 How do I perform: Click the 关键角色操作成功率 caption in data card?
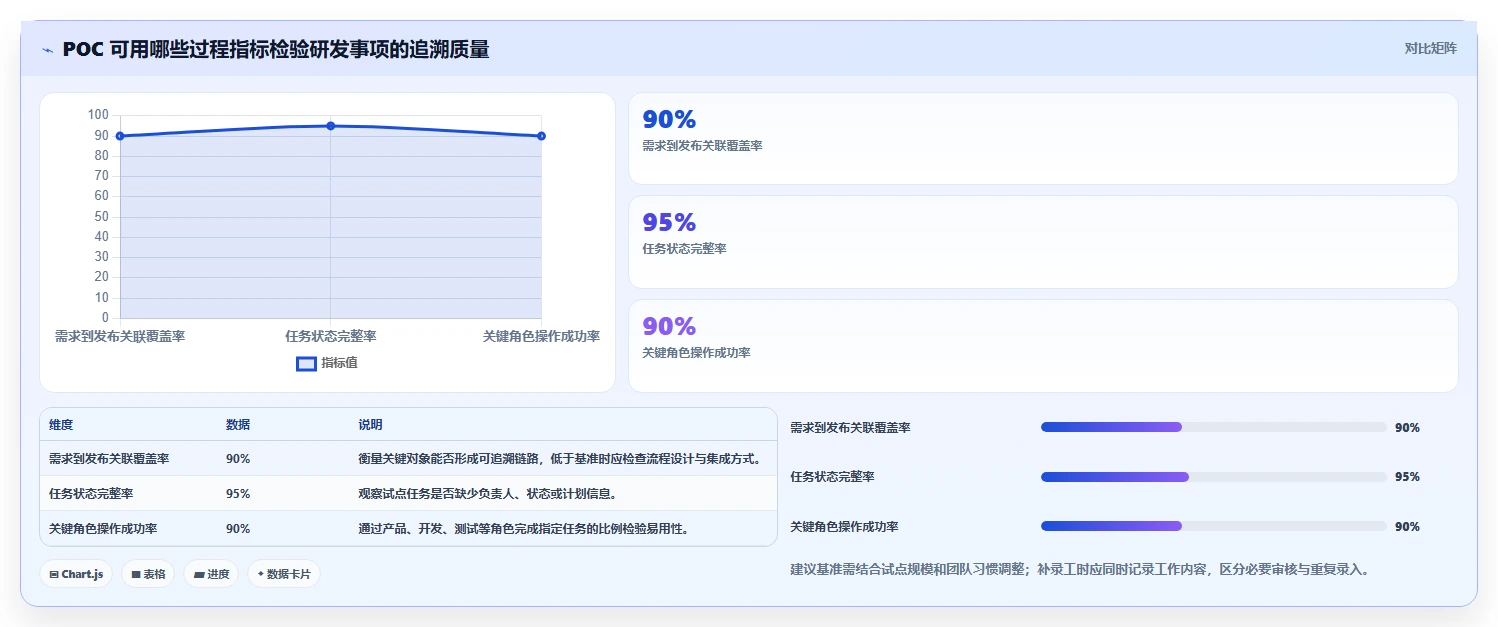(696, 353)
